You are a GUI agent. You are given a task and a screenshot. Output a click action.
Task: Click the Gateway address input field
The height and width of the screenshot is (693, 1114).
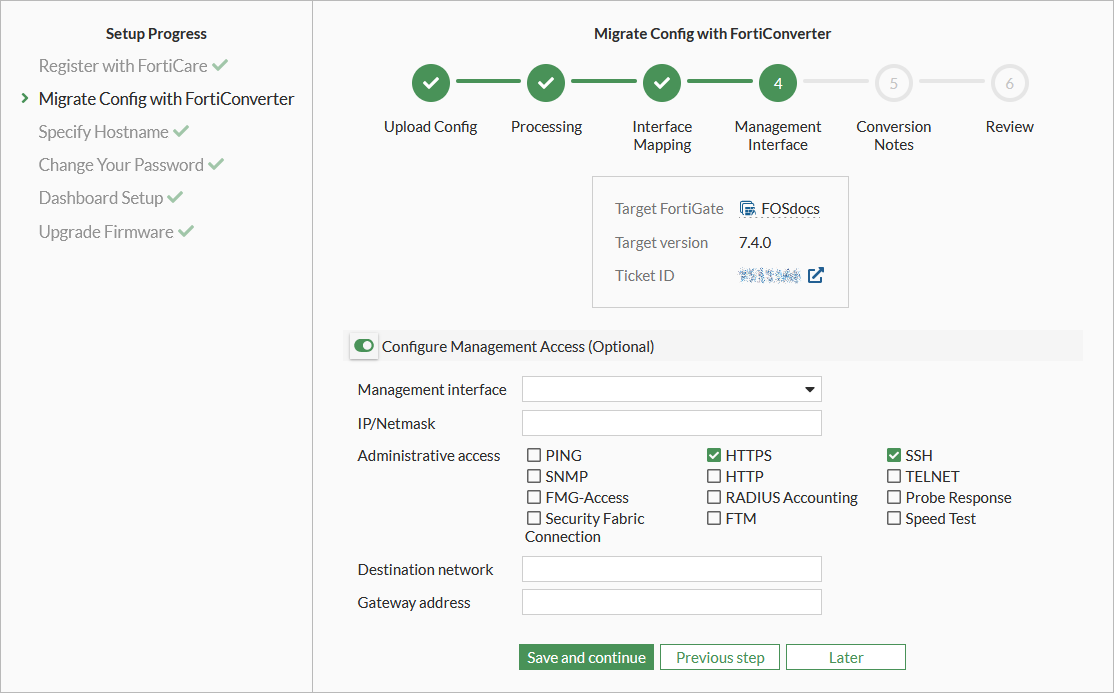click(x=671, y=602)
